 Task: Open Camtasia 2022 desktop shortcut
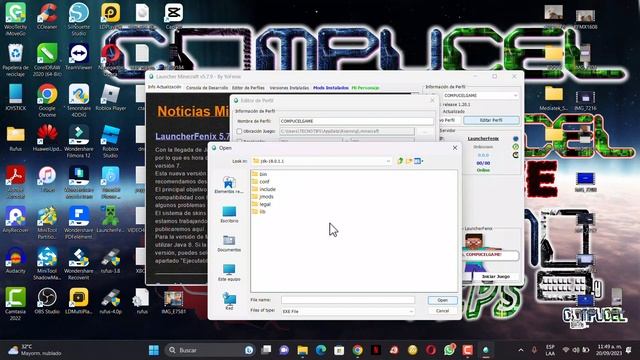[16, 304]
